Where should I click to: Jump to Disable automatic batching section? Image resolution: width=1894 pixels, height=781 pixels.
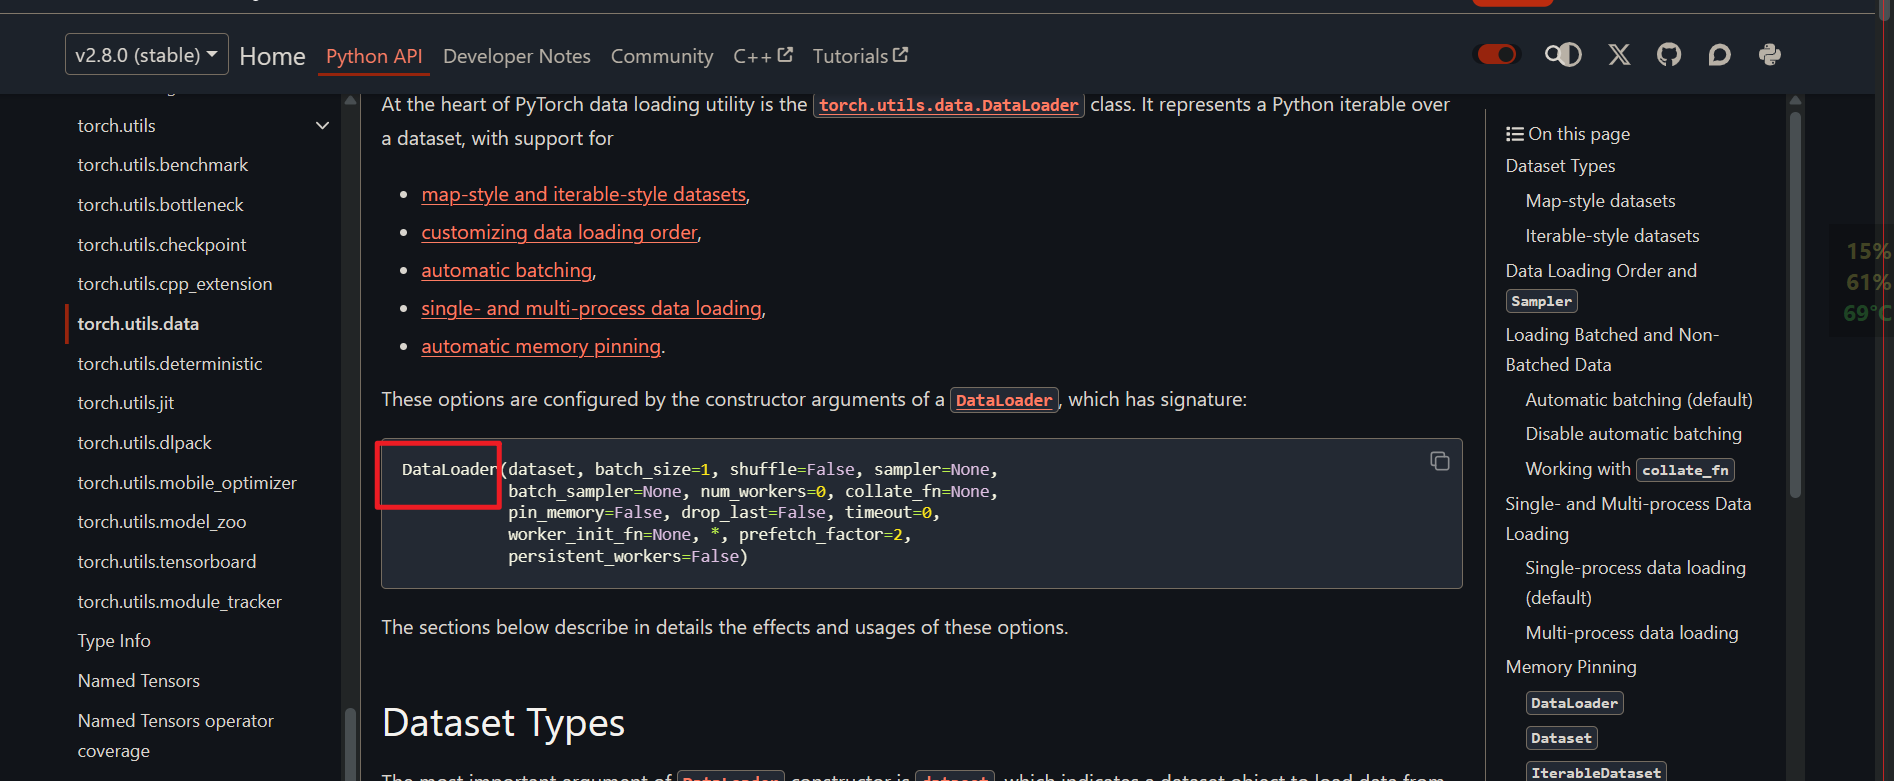[1633, 434]
